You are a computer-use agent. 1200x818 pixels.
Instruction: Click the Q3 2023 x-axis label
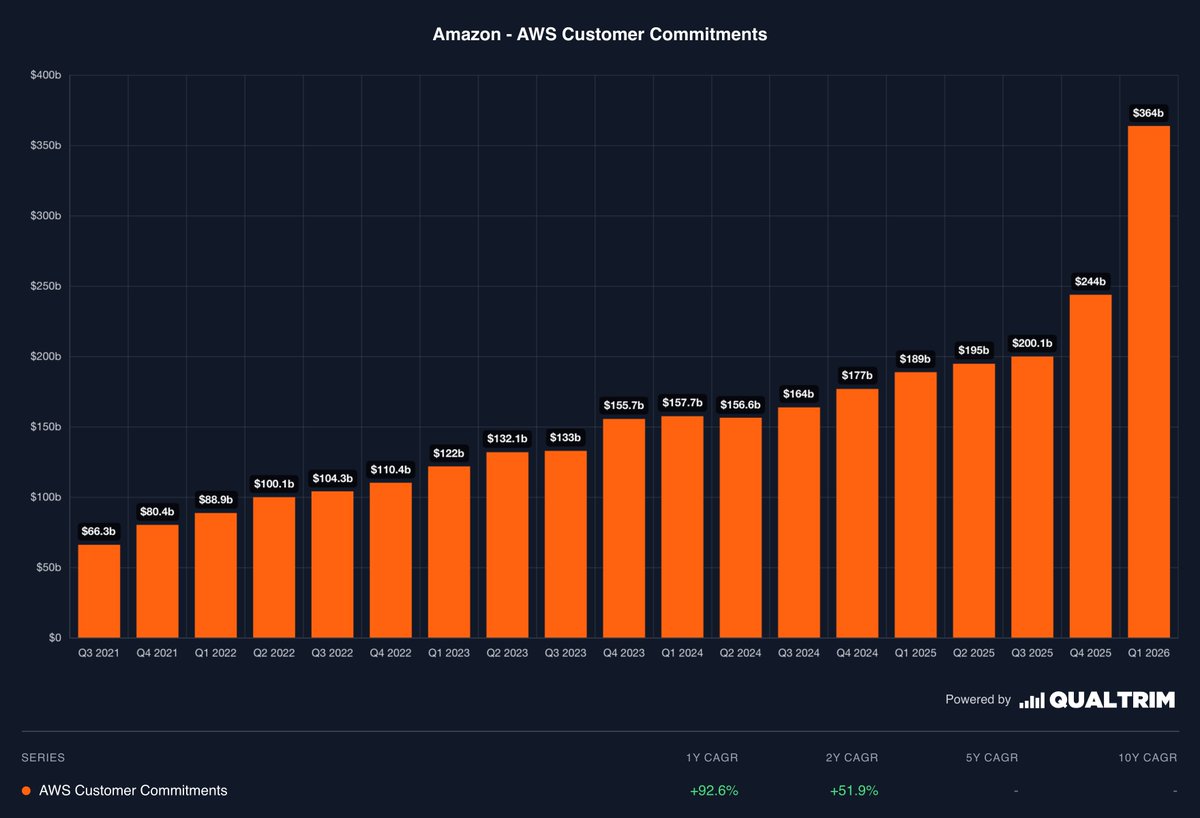(x=565, y=652)
